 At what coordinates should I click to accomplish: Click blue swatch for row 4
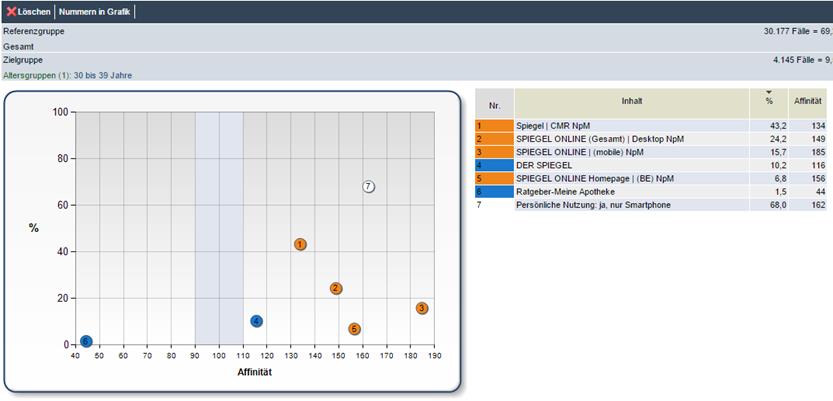pyautogui.click(x=495, y=165)
